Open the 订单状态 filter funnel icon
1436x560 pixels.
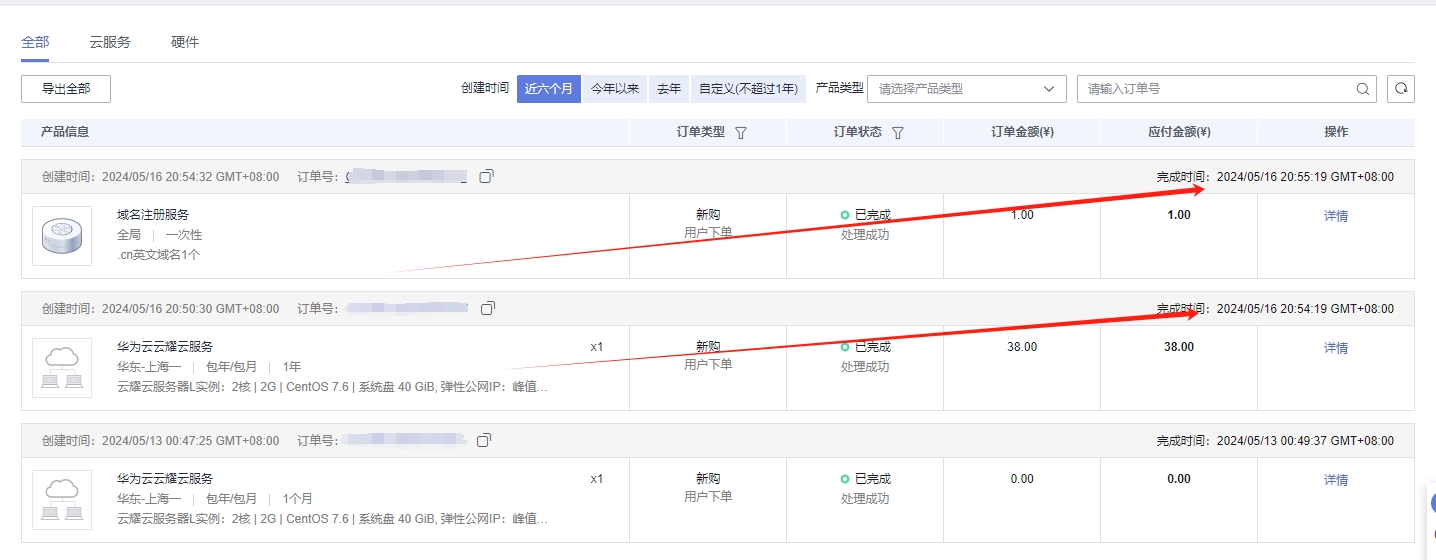(x=898, y=132)
